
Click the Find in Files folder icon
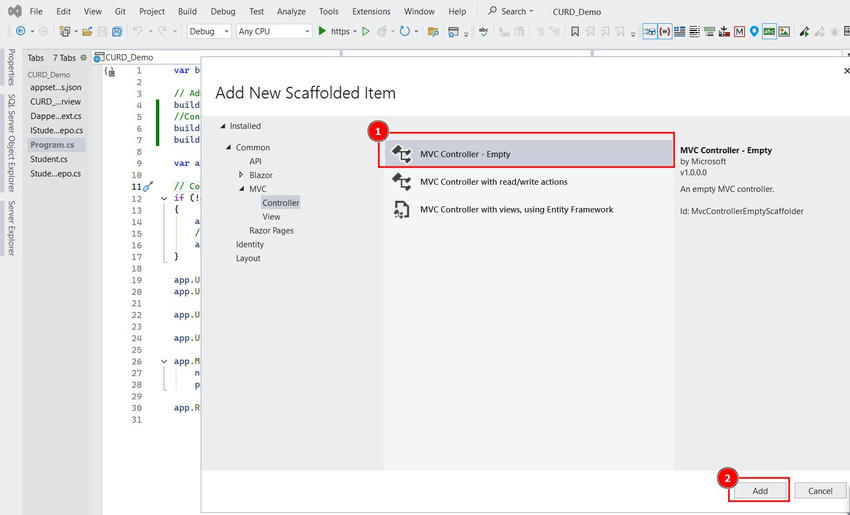pos(433,31)
